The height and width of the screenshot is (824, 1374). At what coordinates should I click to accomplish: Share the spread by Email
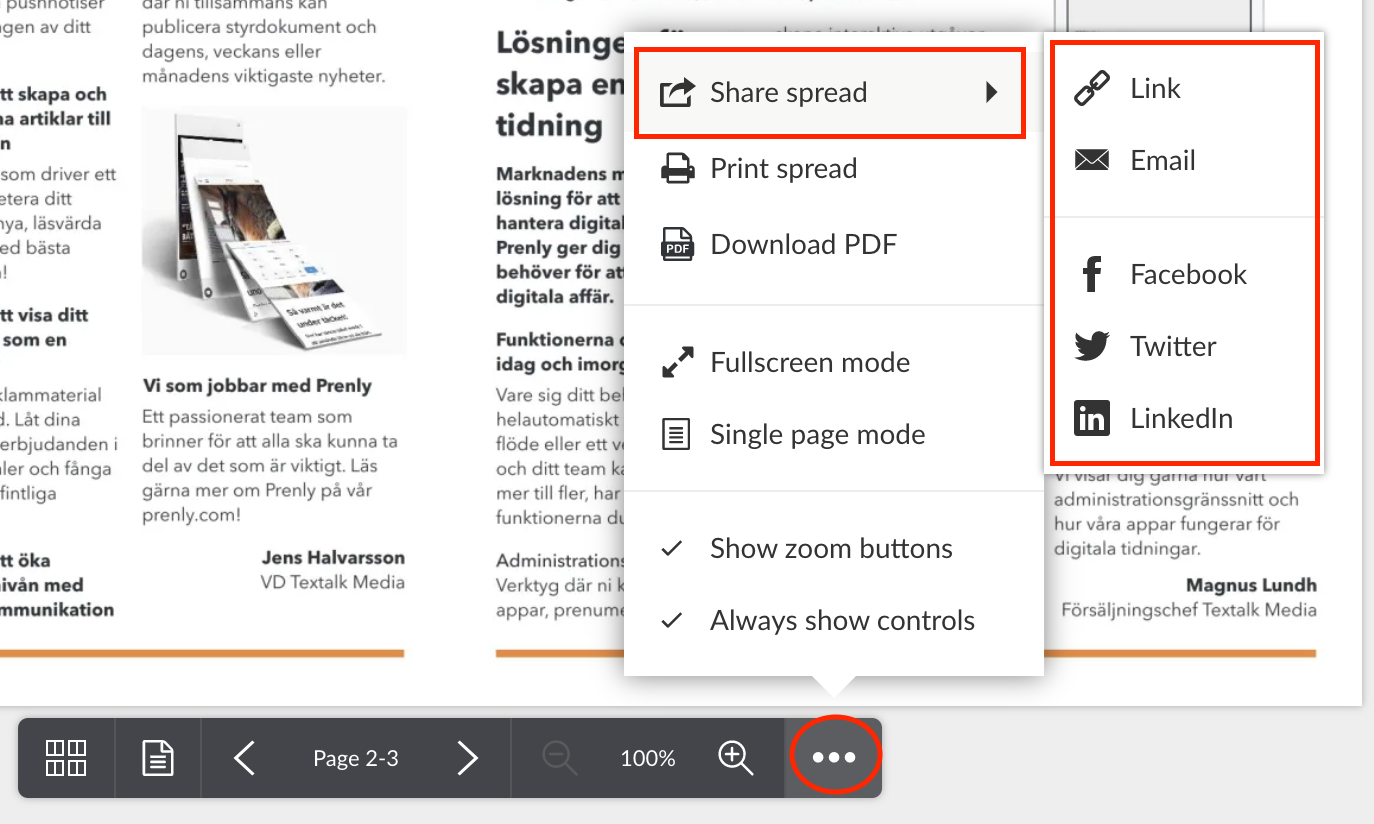1161,161
